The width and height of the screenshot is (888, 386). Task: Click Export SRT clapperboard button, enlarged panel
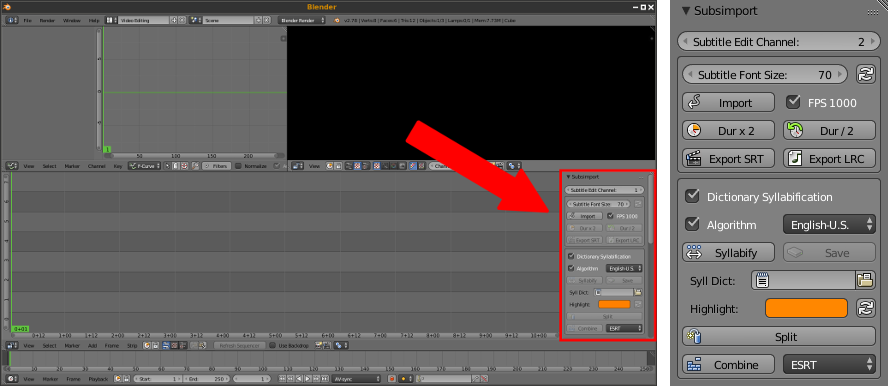tap(728, 158)
